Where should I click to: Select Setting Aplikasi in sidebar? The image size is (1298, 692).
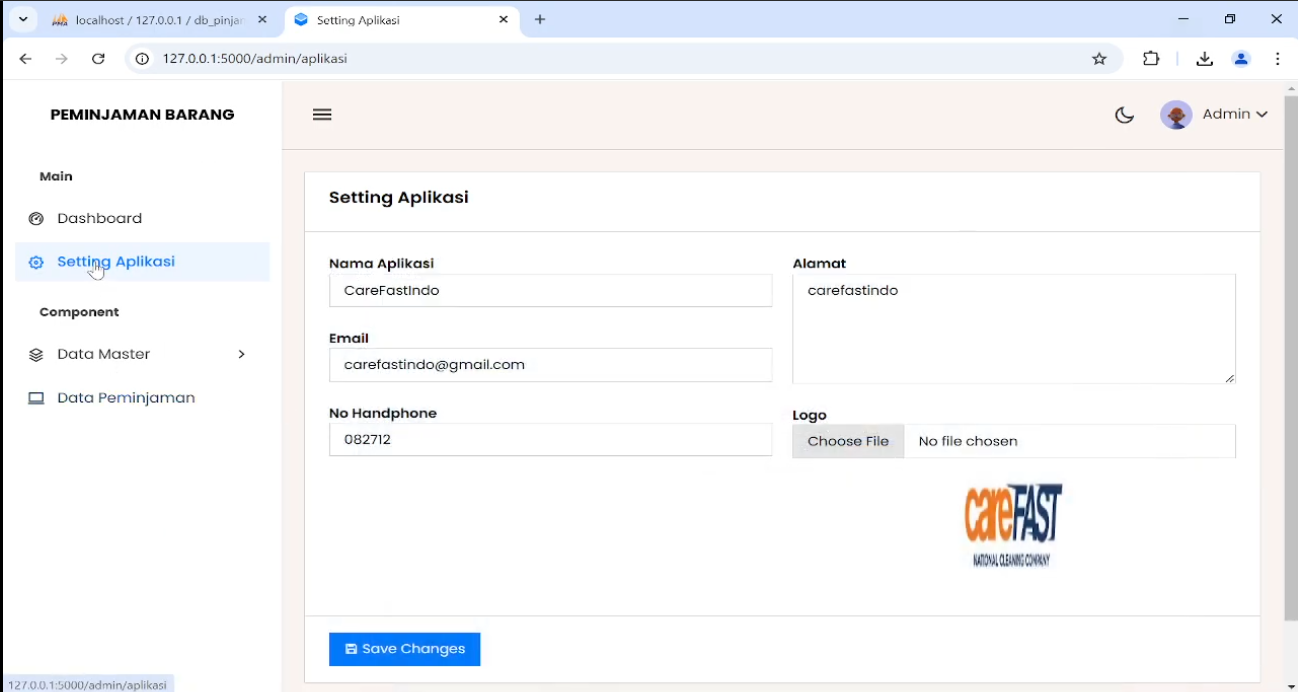click(x=116, y=262)
